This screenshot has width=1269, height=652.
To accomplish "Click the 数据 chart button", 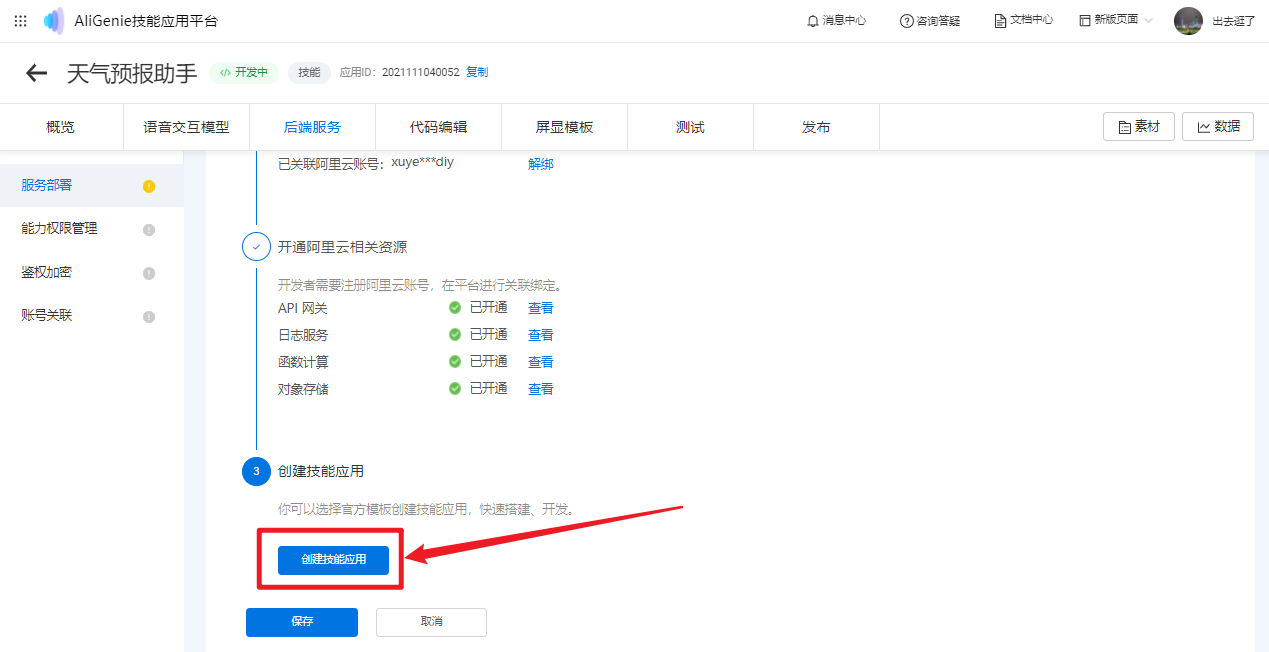I will pos(1218,127).
